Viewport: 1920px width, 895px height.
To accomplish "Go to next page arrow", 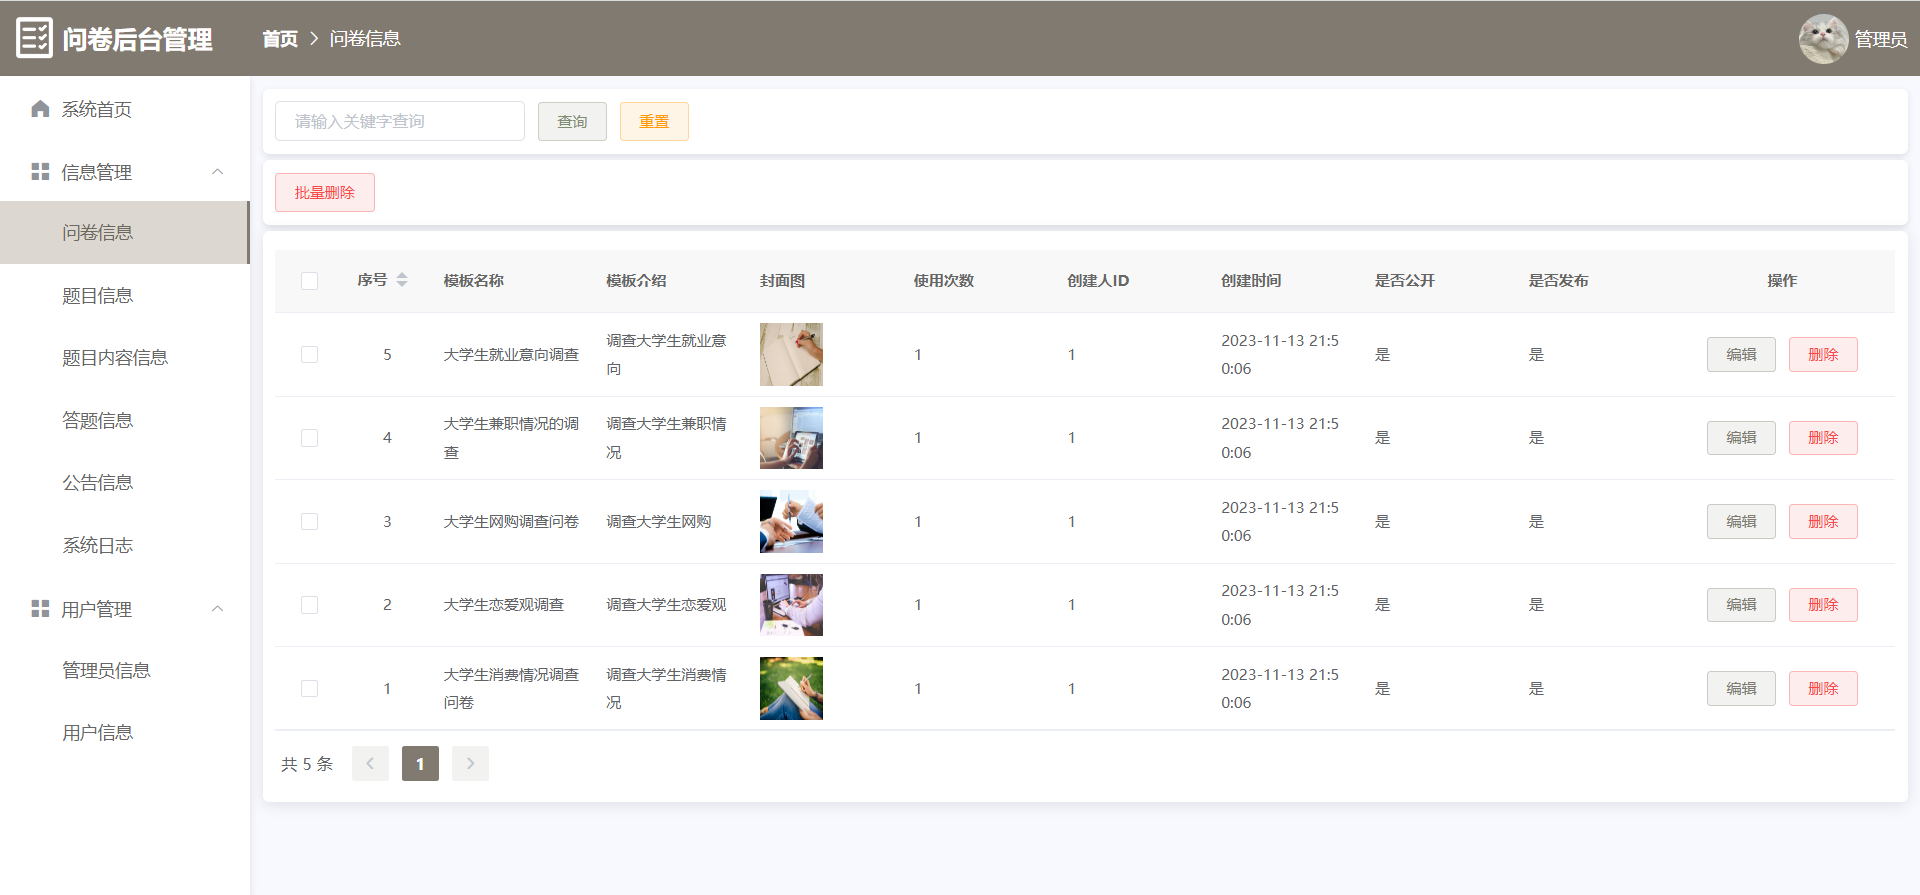I will click(x=470, y=764).
